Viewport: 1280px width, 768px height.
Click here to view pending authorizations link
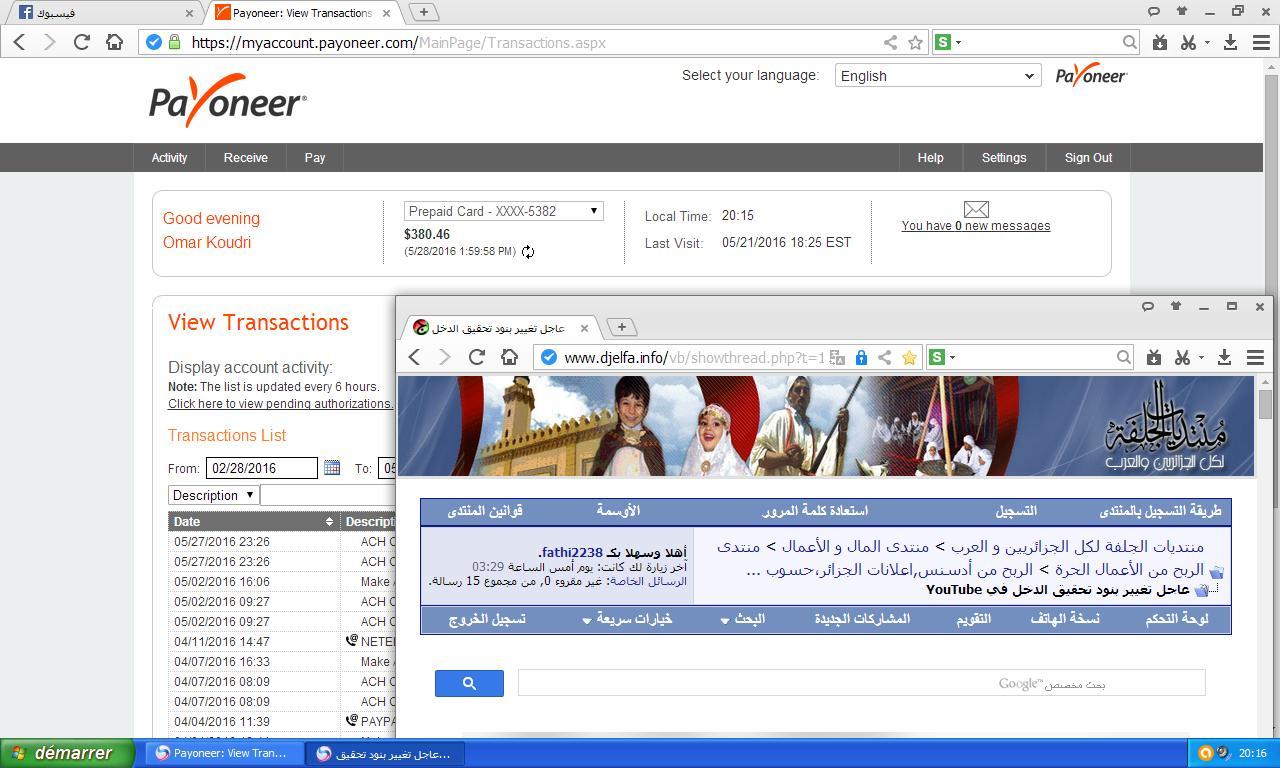(280, 404)
